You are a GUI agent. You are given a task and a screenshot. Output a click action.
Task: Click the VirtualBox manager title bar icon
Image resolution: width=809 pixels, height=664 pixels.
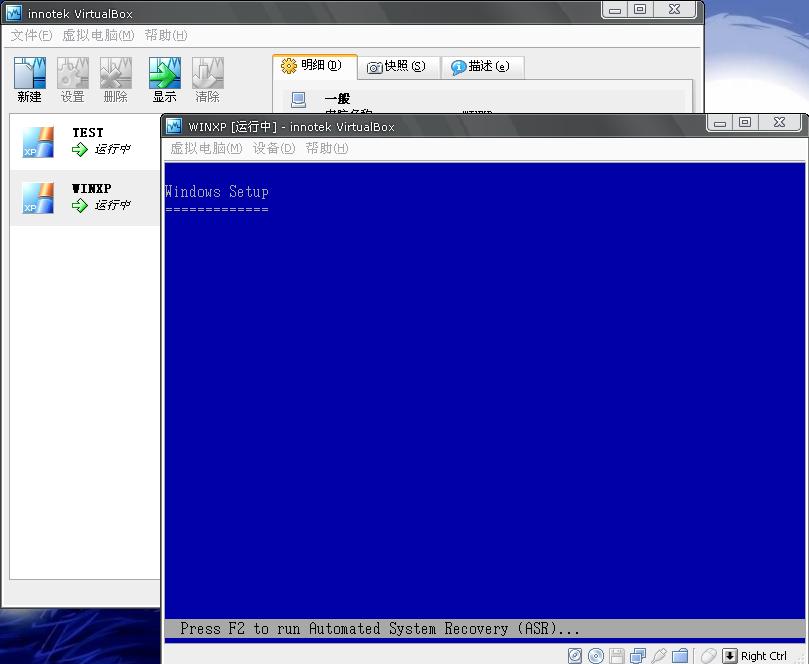(x=13, y=13)
